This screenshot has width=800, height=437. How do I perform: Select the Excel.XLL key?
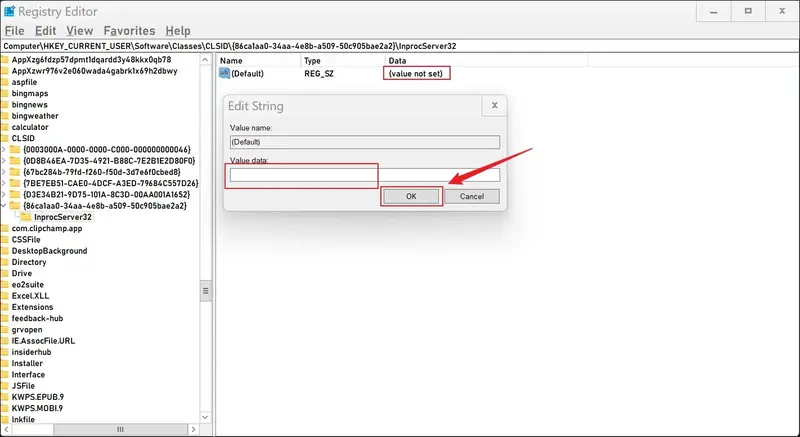coord(30,296)
